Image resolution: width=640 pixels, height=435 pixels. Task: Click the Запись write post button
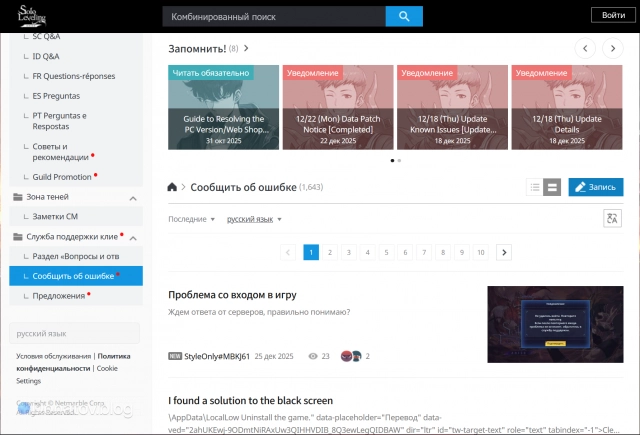[596, 187]
